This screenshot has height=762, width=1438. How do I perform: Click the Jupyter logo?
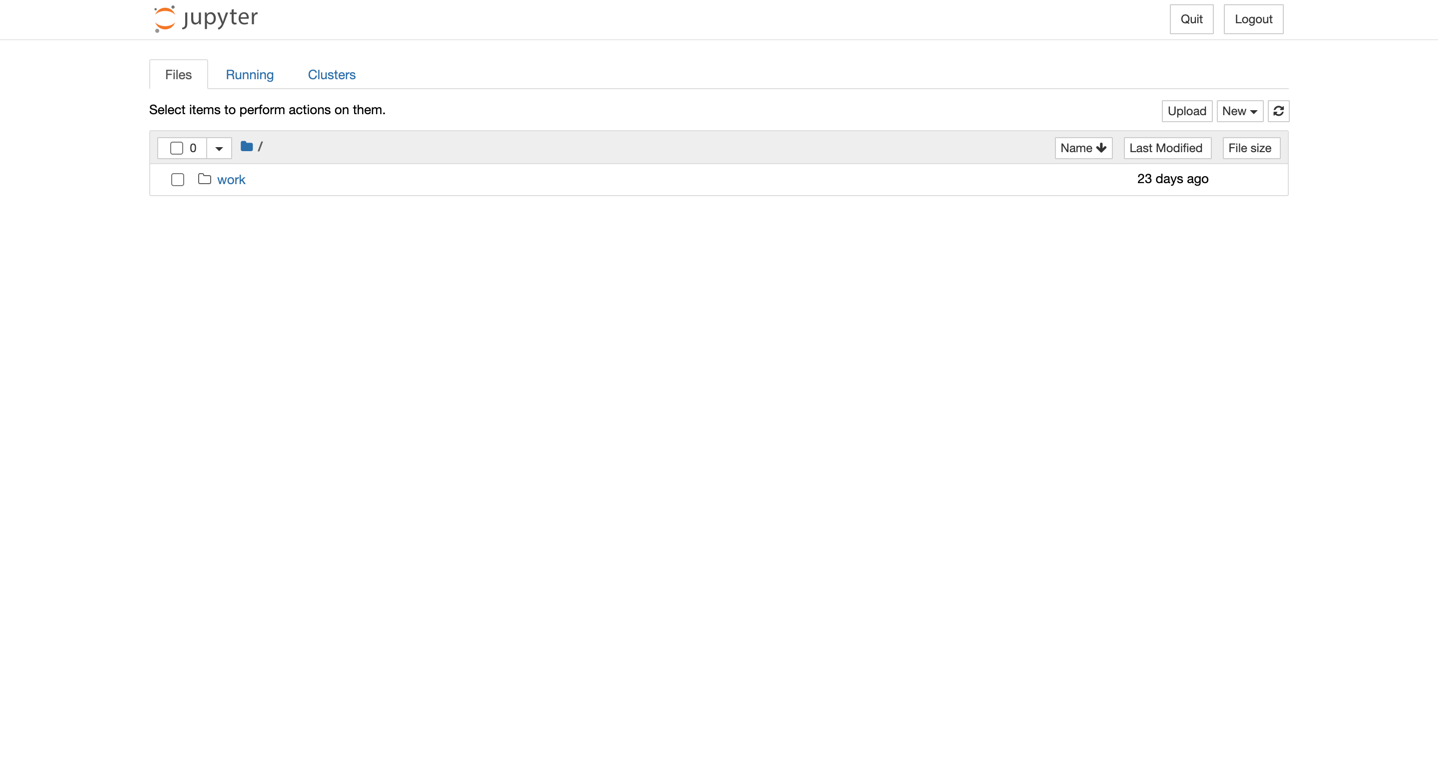(x=206, y=18)
